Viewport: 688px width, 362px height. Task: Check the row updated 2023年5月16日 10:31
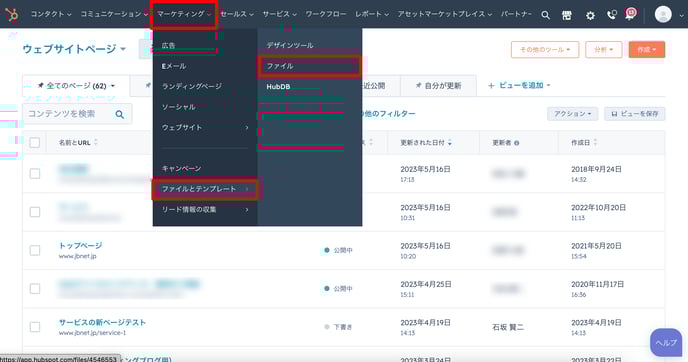(35, 212)
